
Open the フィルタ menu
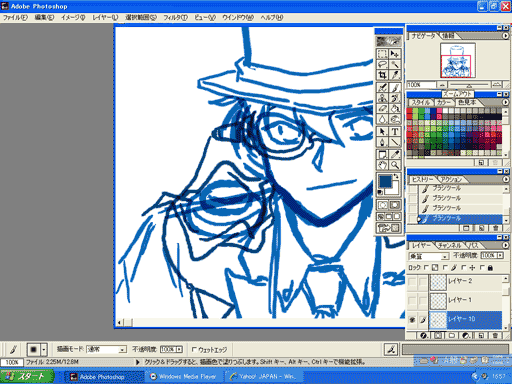coord(175,17)
